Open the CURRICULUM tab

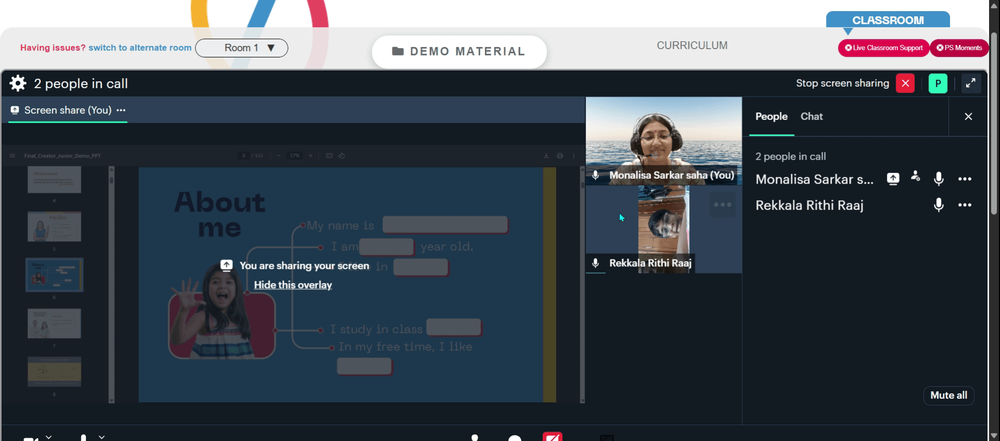[692, 45]
